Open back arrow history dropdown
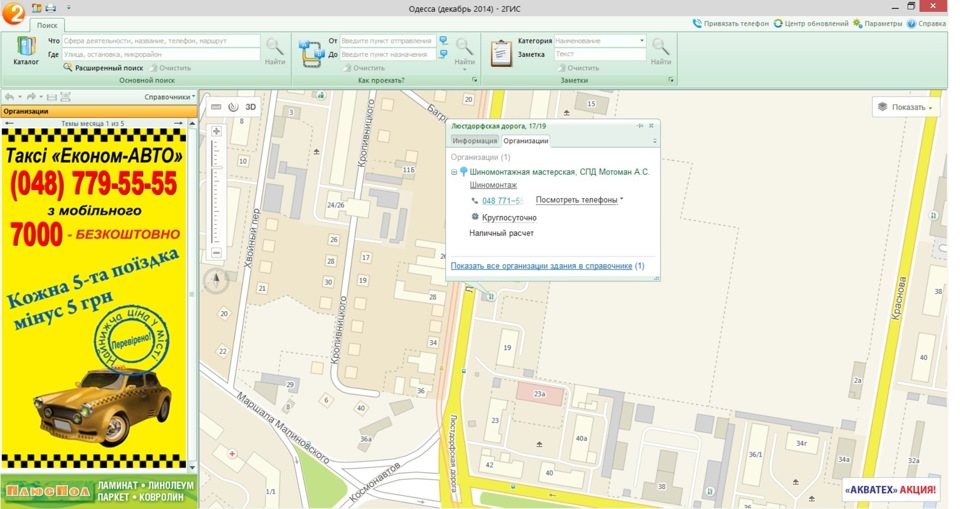The width and height of the screenshot is (960, 509). pos(20,97)
